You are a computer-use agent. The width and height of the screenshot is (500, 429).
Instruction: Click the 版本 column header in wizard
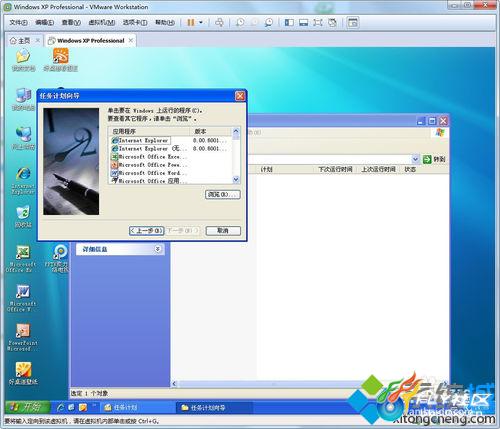coord(211,131)
